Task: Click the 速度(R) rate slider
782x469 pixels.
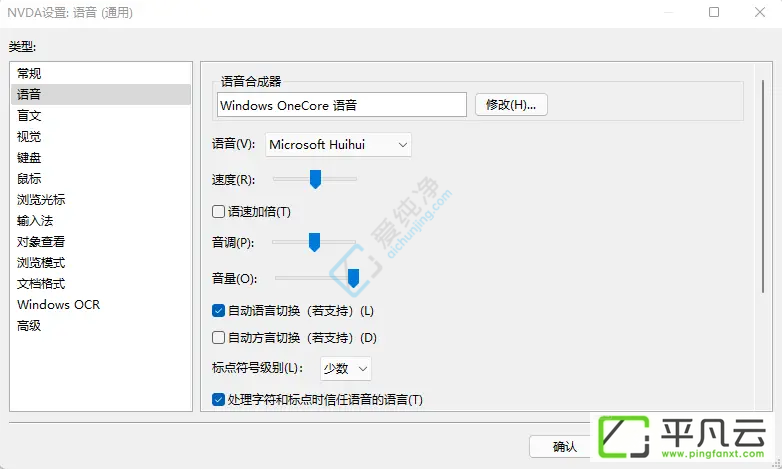Action: click(315, 179)
